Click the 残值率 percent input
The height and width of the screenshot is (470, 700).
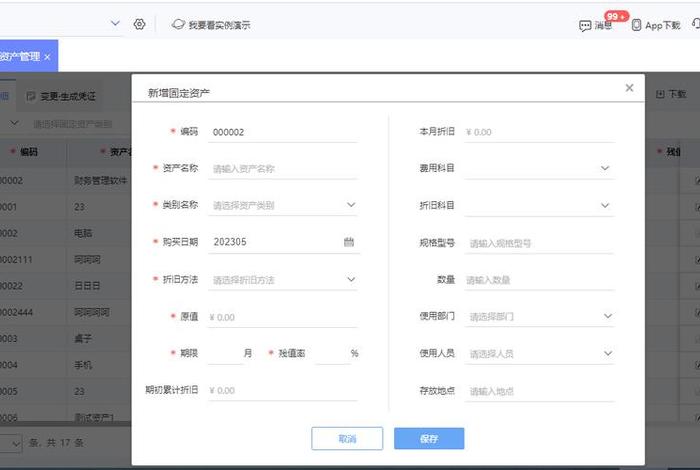[333, 354]
